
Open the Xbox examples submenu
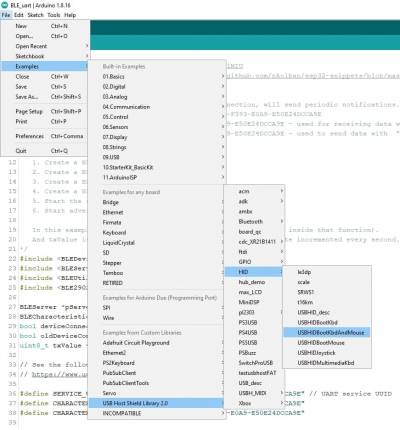254,403
